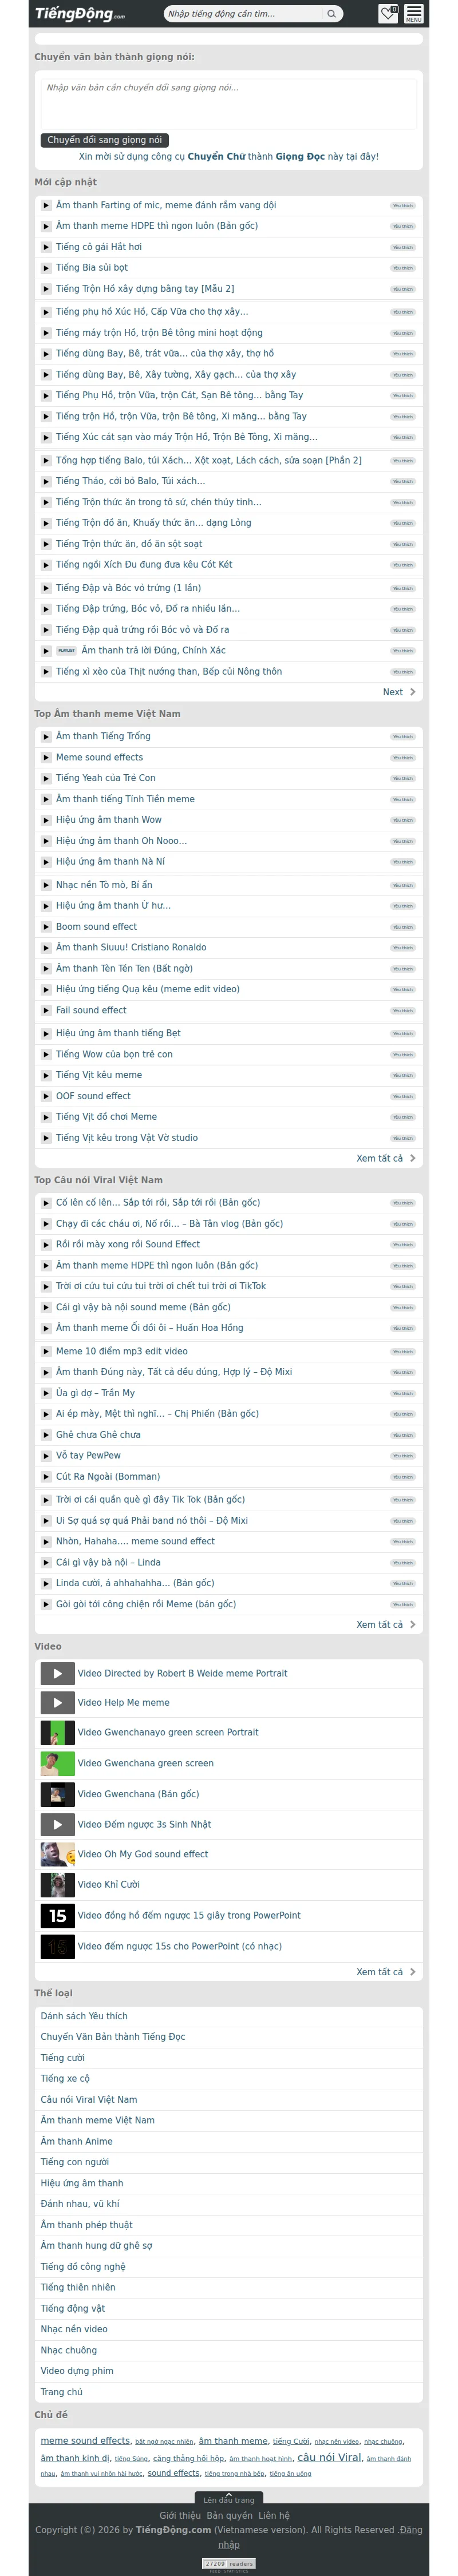Click Chuyển đổi sang giọng nói button
Screen dimensions: 458x2576
(104, 140)
